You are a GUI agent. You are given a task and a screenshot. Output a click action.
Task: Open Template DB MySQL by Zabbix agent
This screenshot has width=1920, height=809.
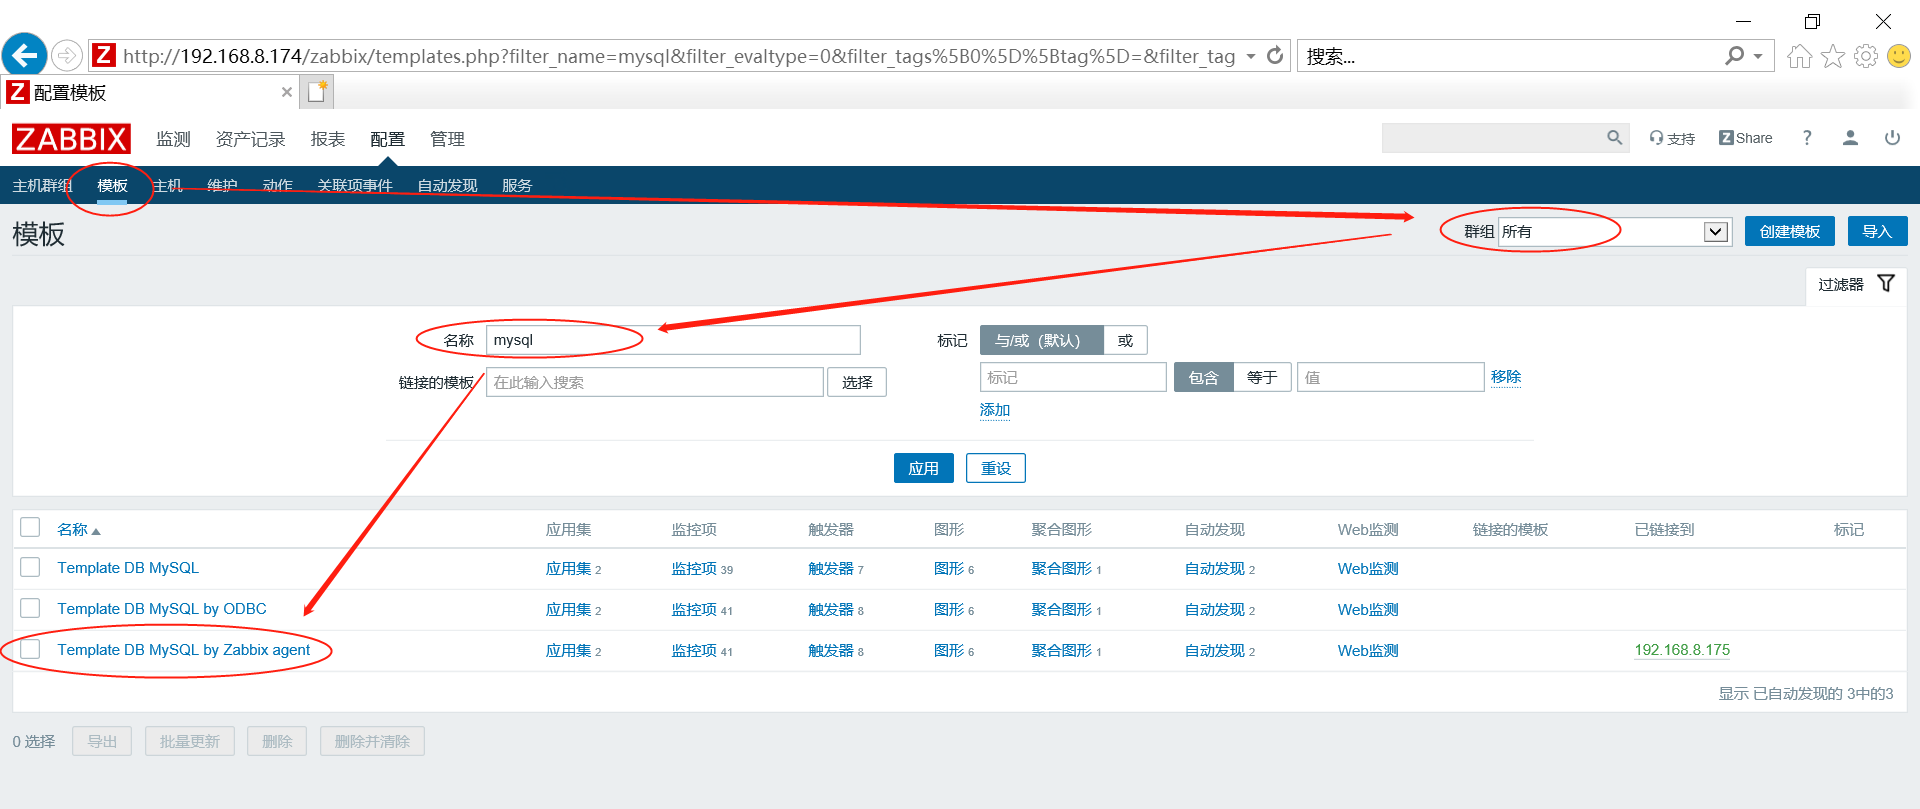click(x=184, y=650)
